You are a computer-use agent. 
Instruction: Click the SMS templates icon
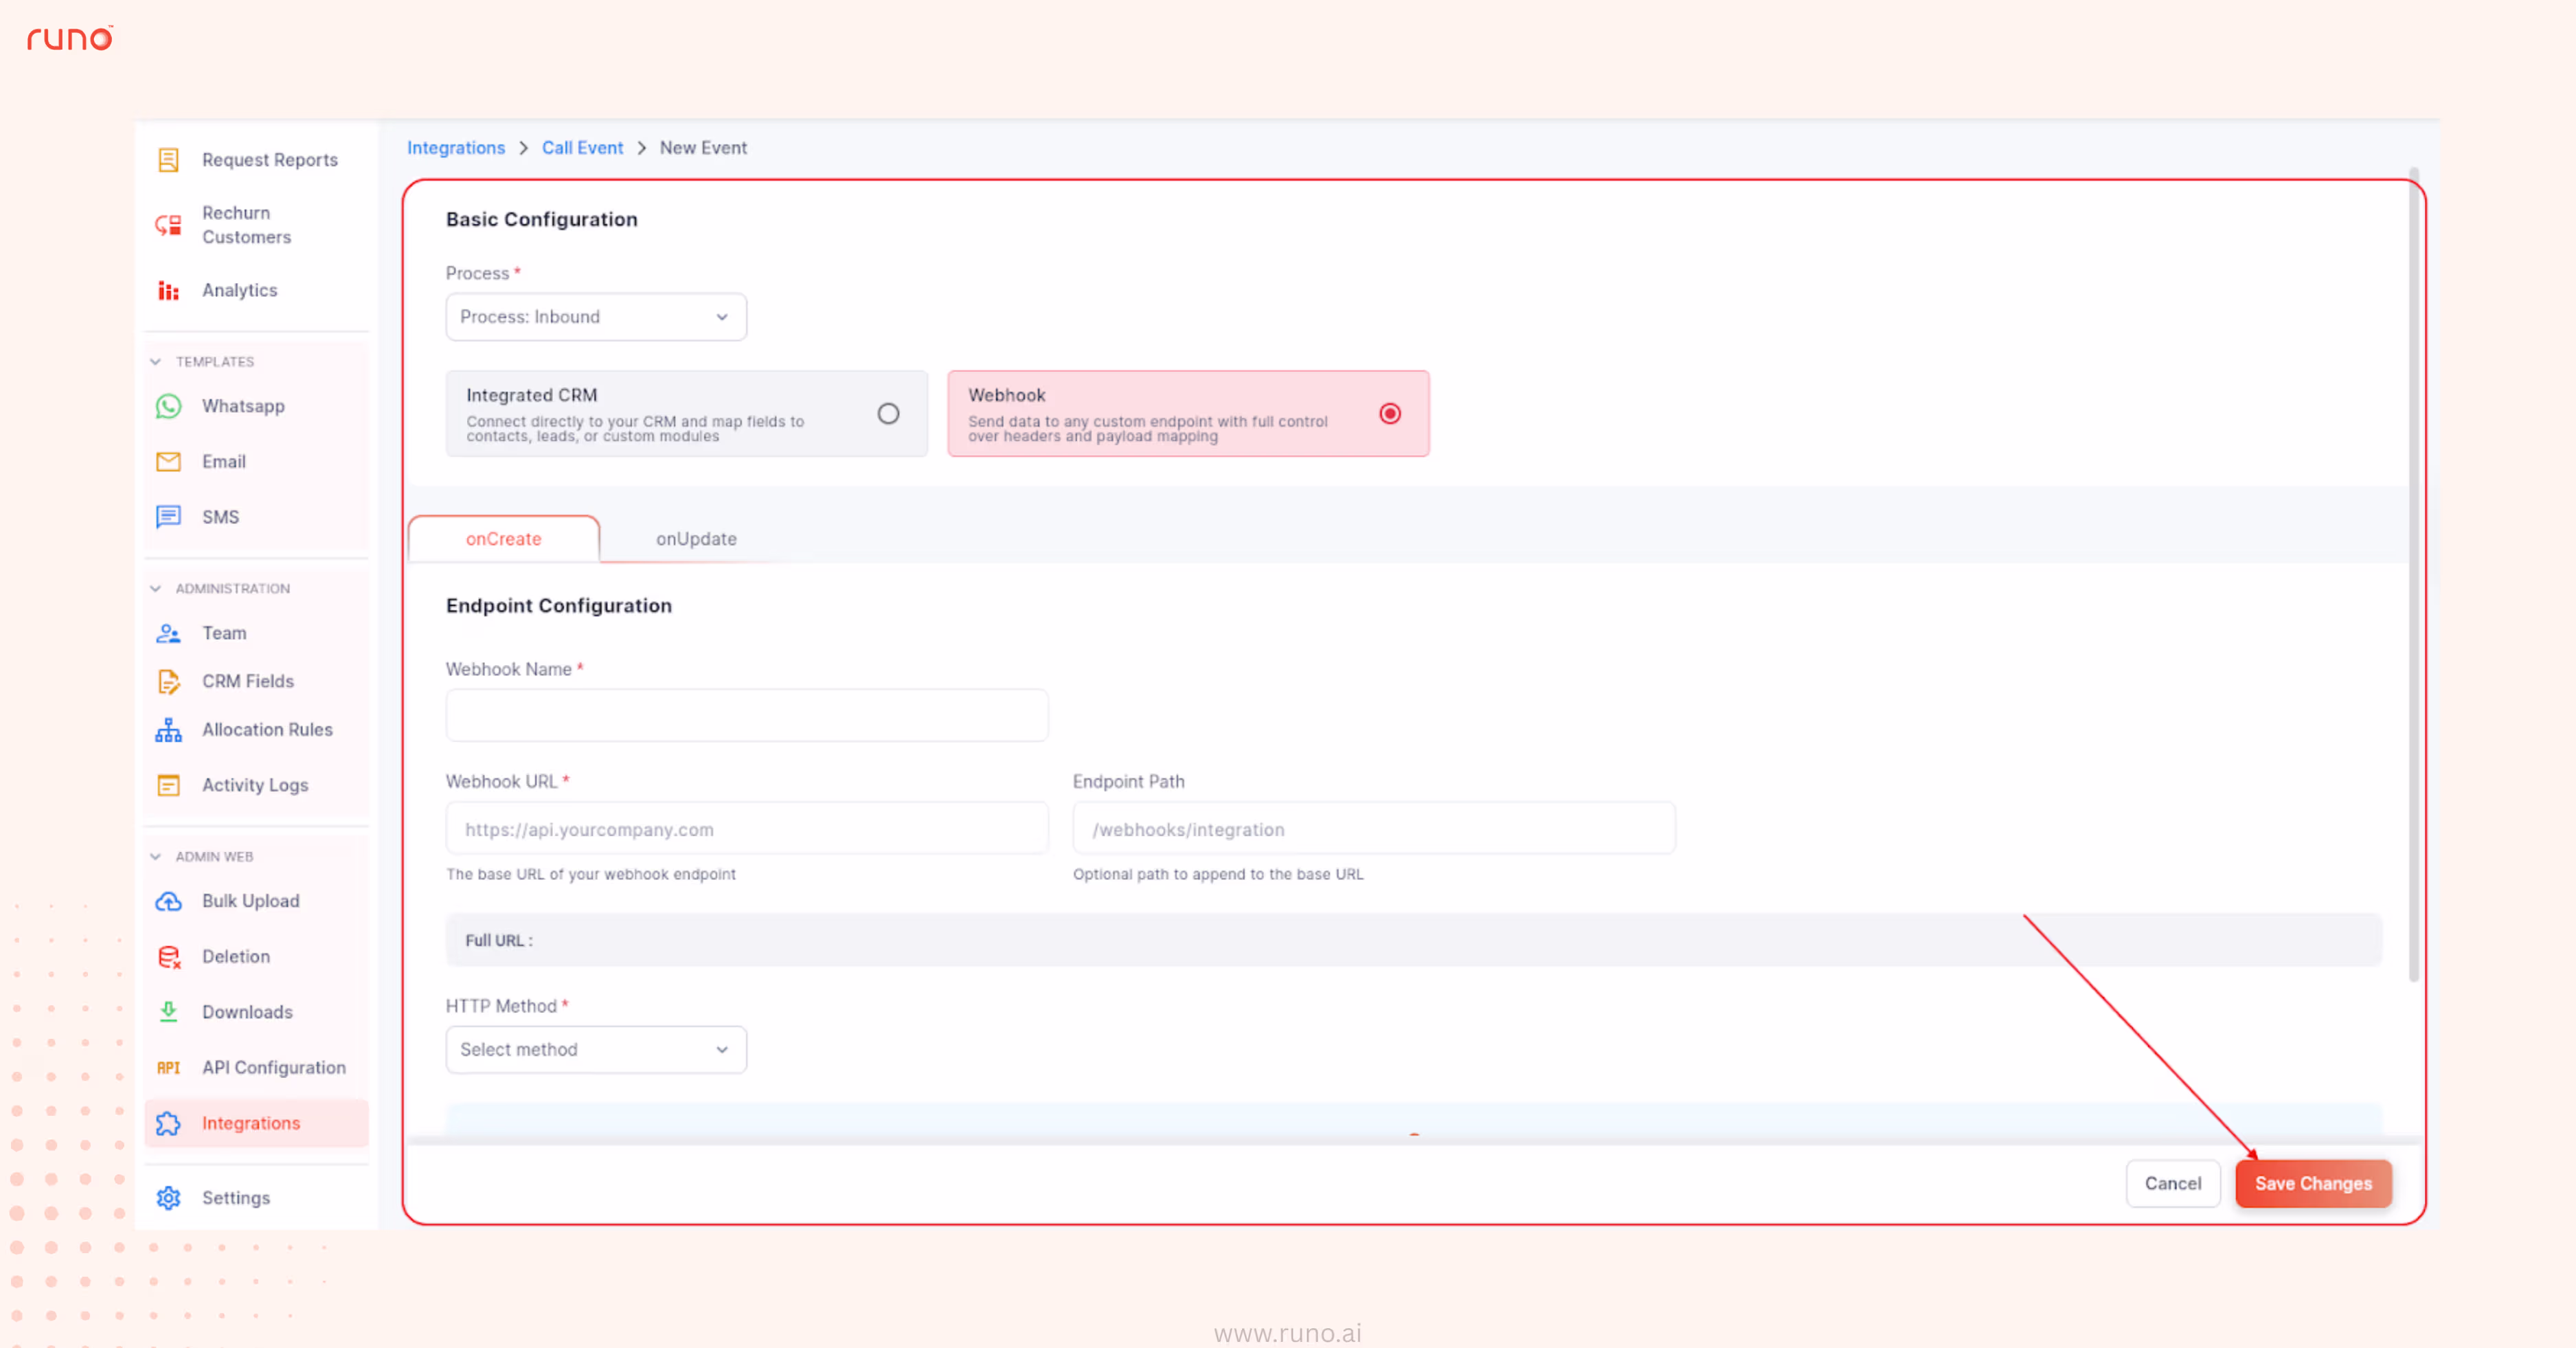point(169,516)
